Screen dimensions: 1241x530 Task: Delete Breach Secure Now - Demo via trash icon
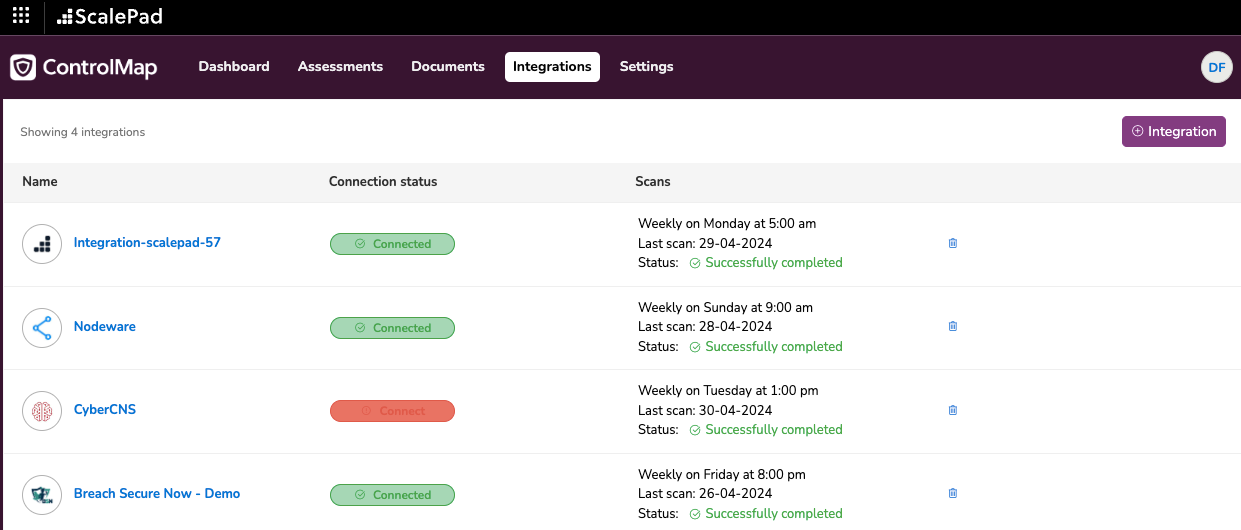point(953,493)
